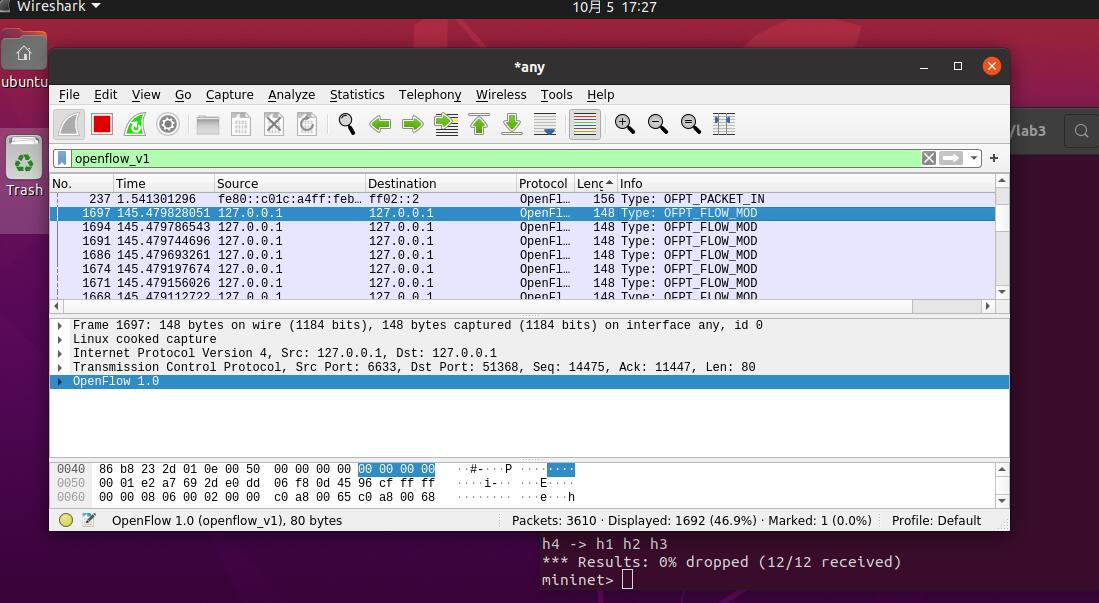
Task: Open display filter bookmarks
Action: point(62,158)
